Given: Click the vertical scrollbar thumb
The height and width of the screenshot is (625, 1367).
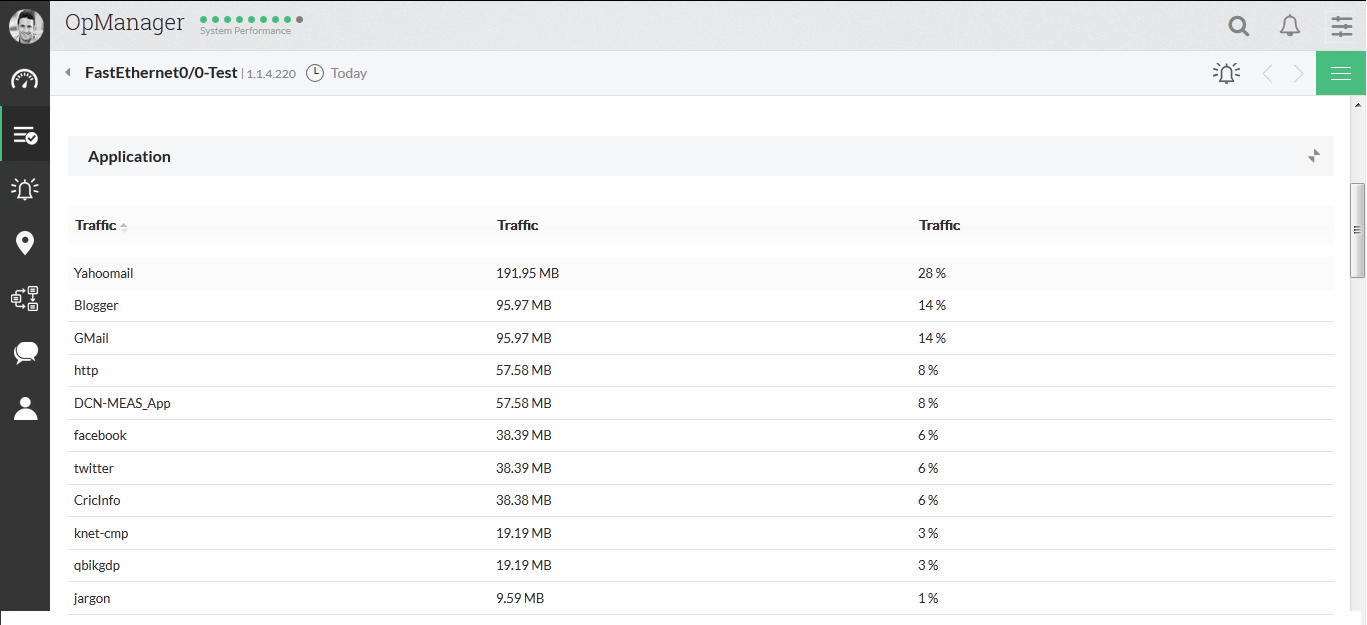Looking at the screenshot, I should pos(1357,230).
